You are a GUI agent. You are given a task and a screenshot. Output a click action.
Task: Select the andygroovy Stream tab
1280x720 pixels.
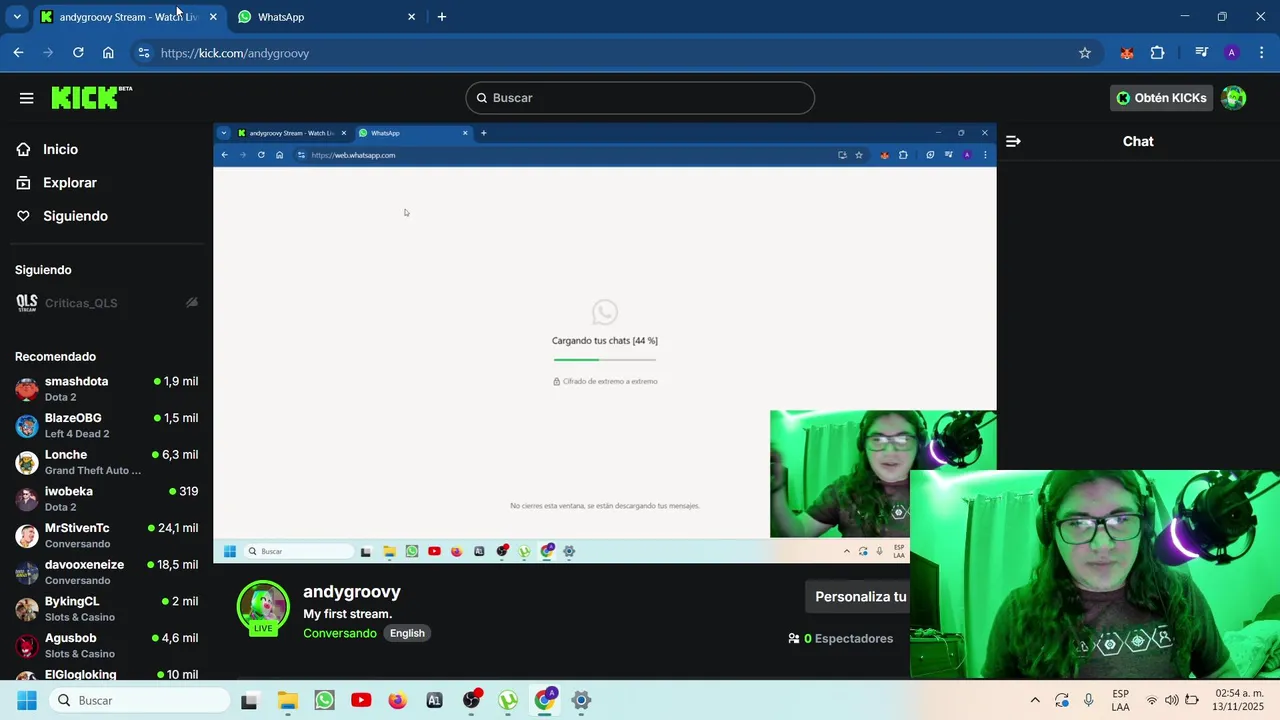[125, 17]
